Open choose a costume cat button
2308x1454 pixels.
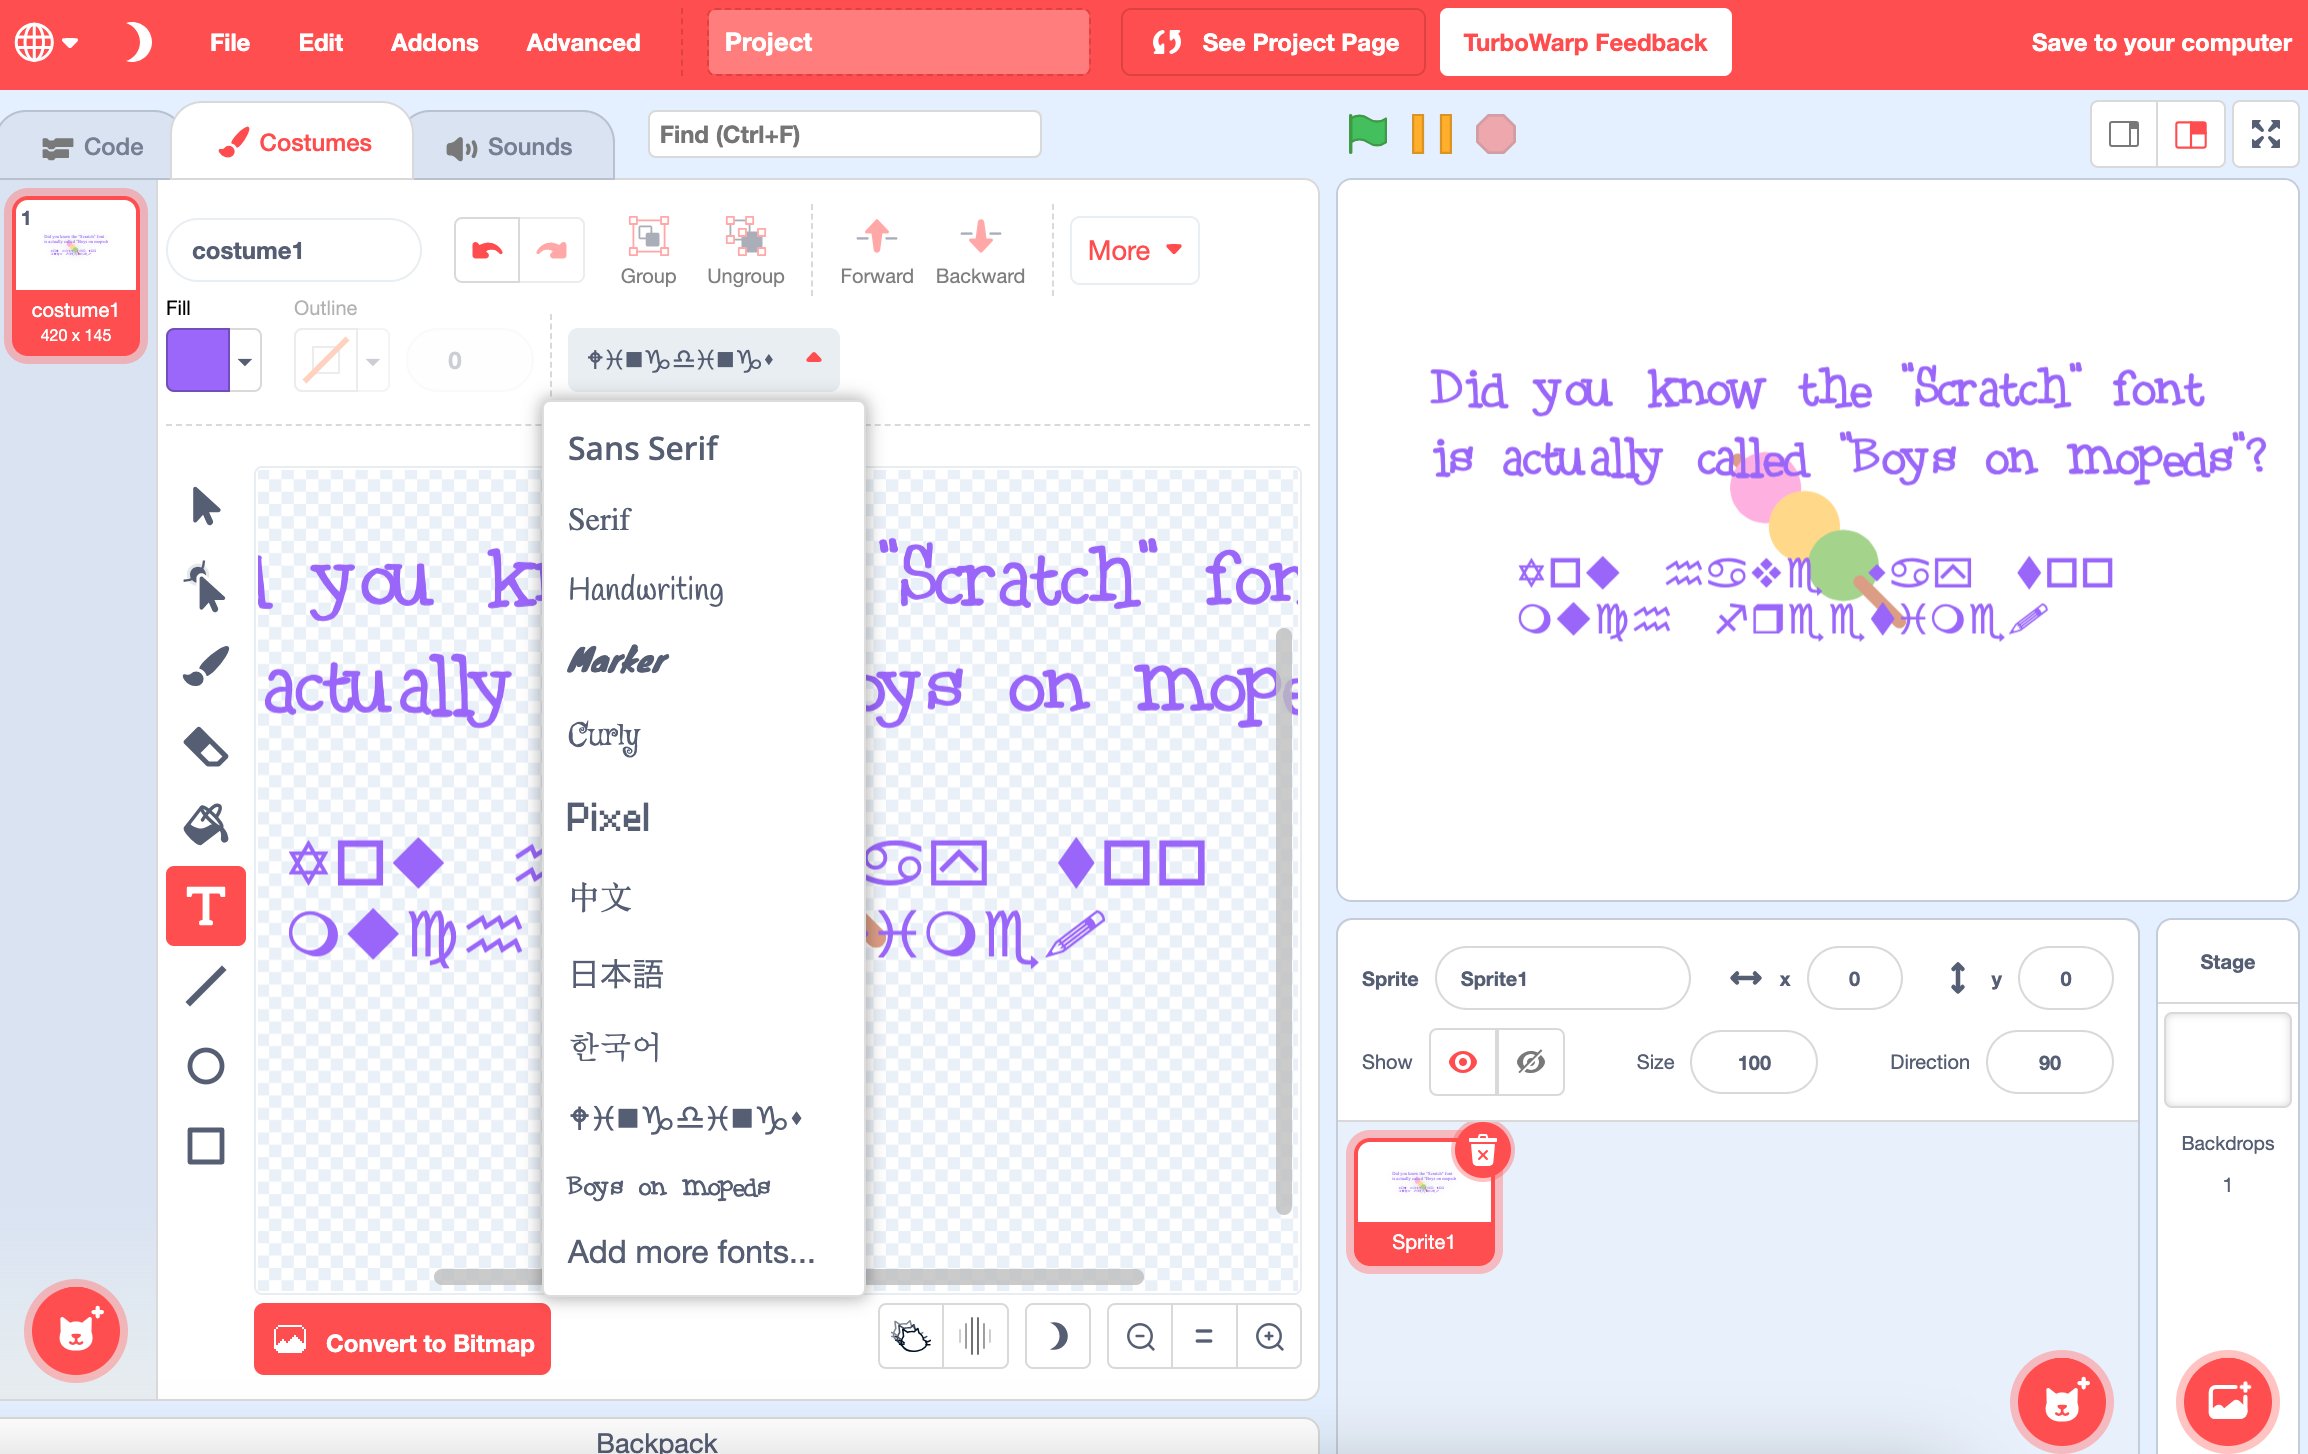(76, 1331)
